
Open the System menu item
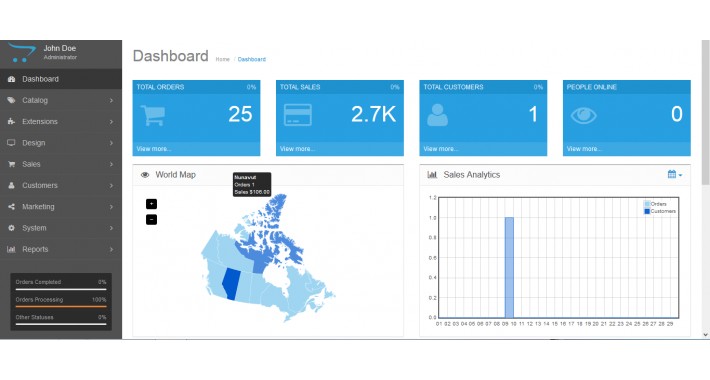[61, 228]
